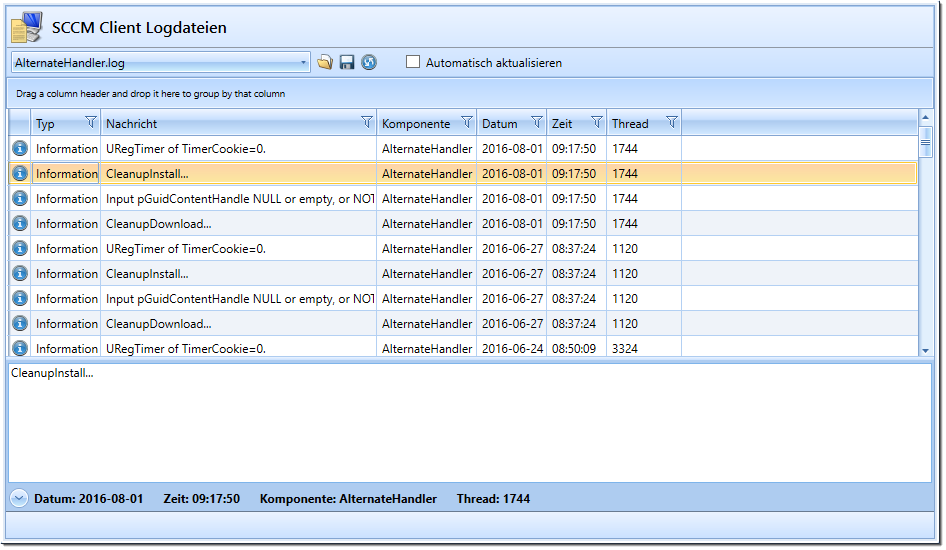
Task: Sort by the Datum column header
Action: coord(500,124)
